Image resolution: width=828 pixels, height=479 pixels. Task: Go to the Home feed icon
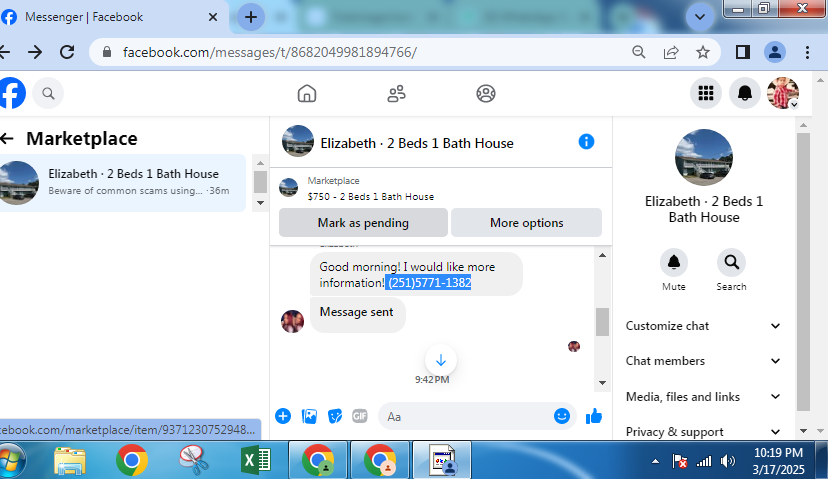[307, 93]
